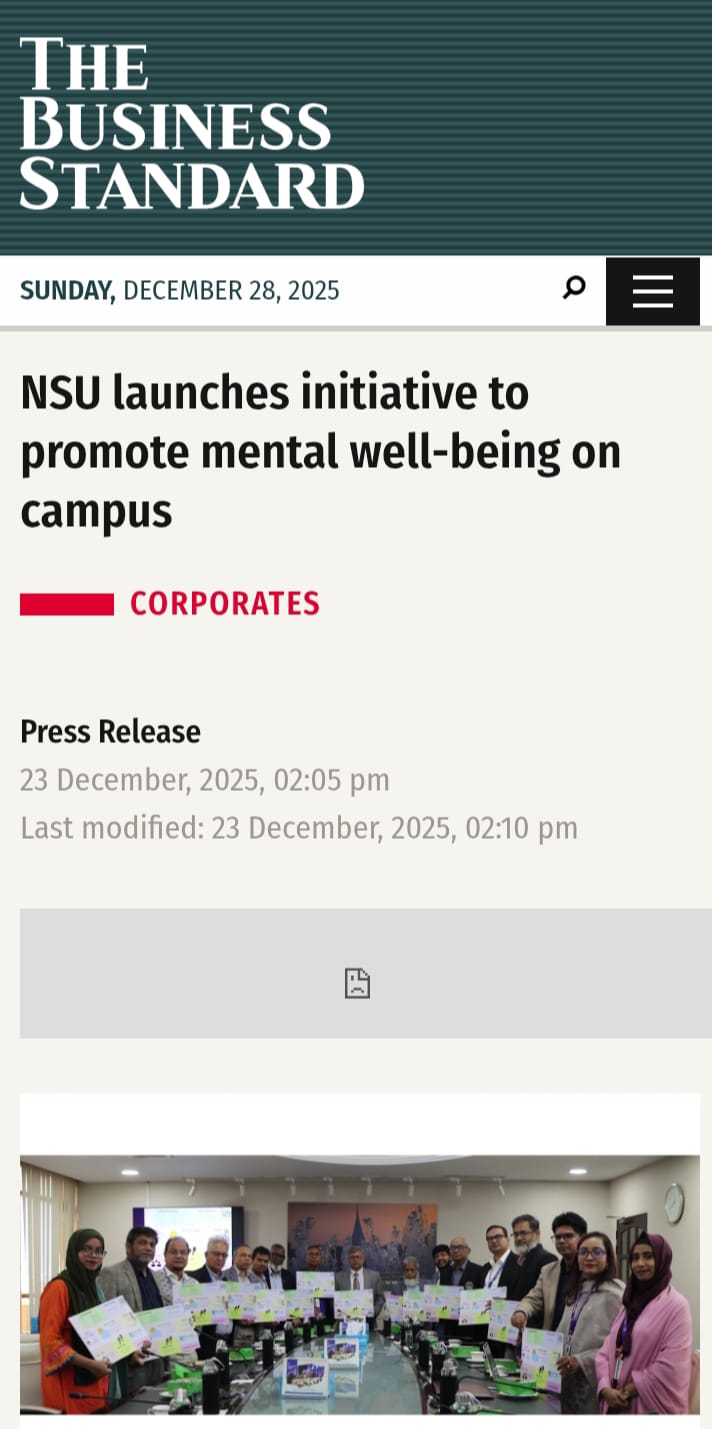
Task: Click the red bar beside CORPORATES
Action: pos(67,604)
